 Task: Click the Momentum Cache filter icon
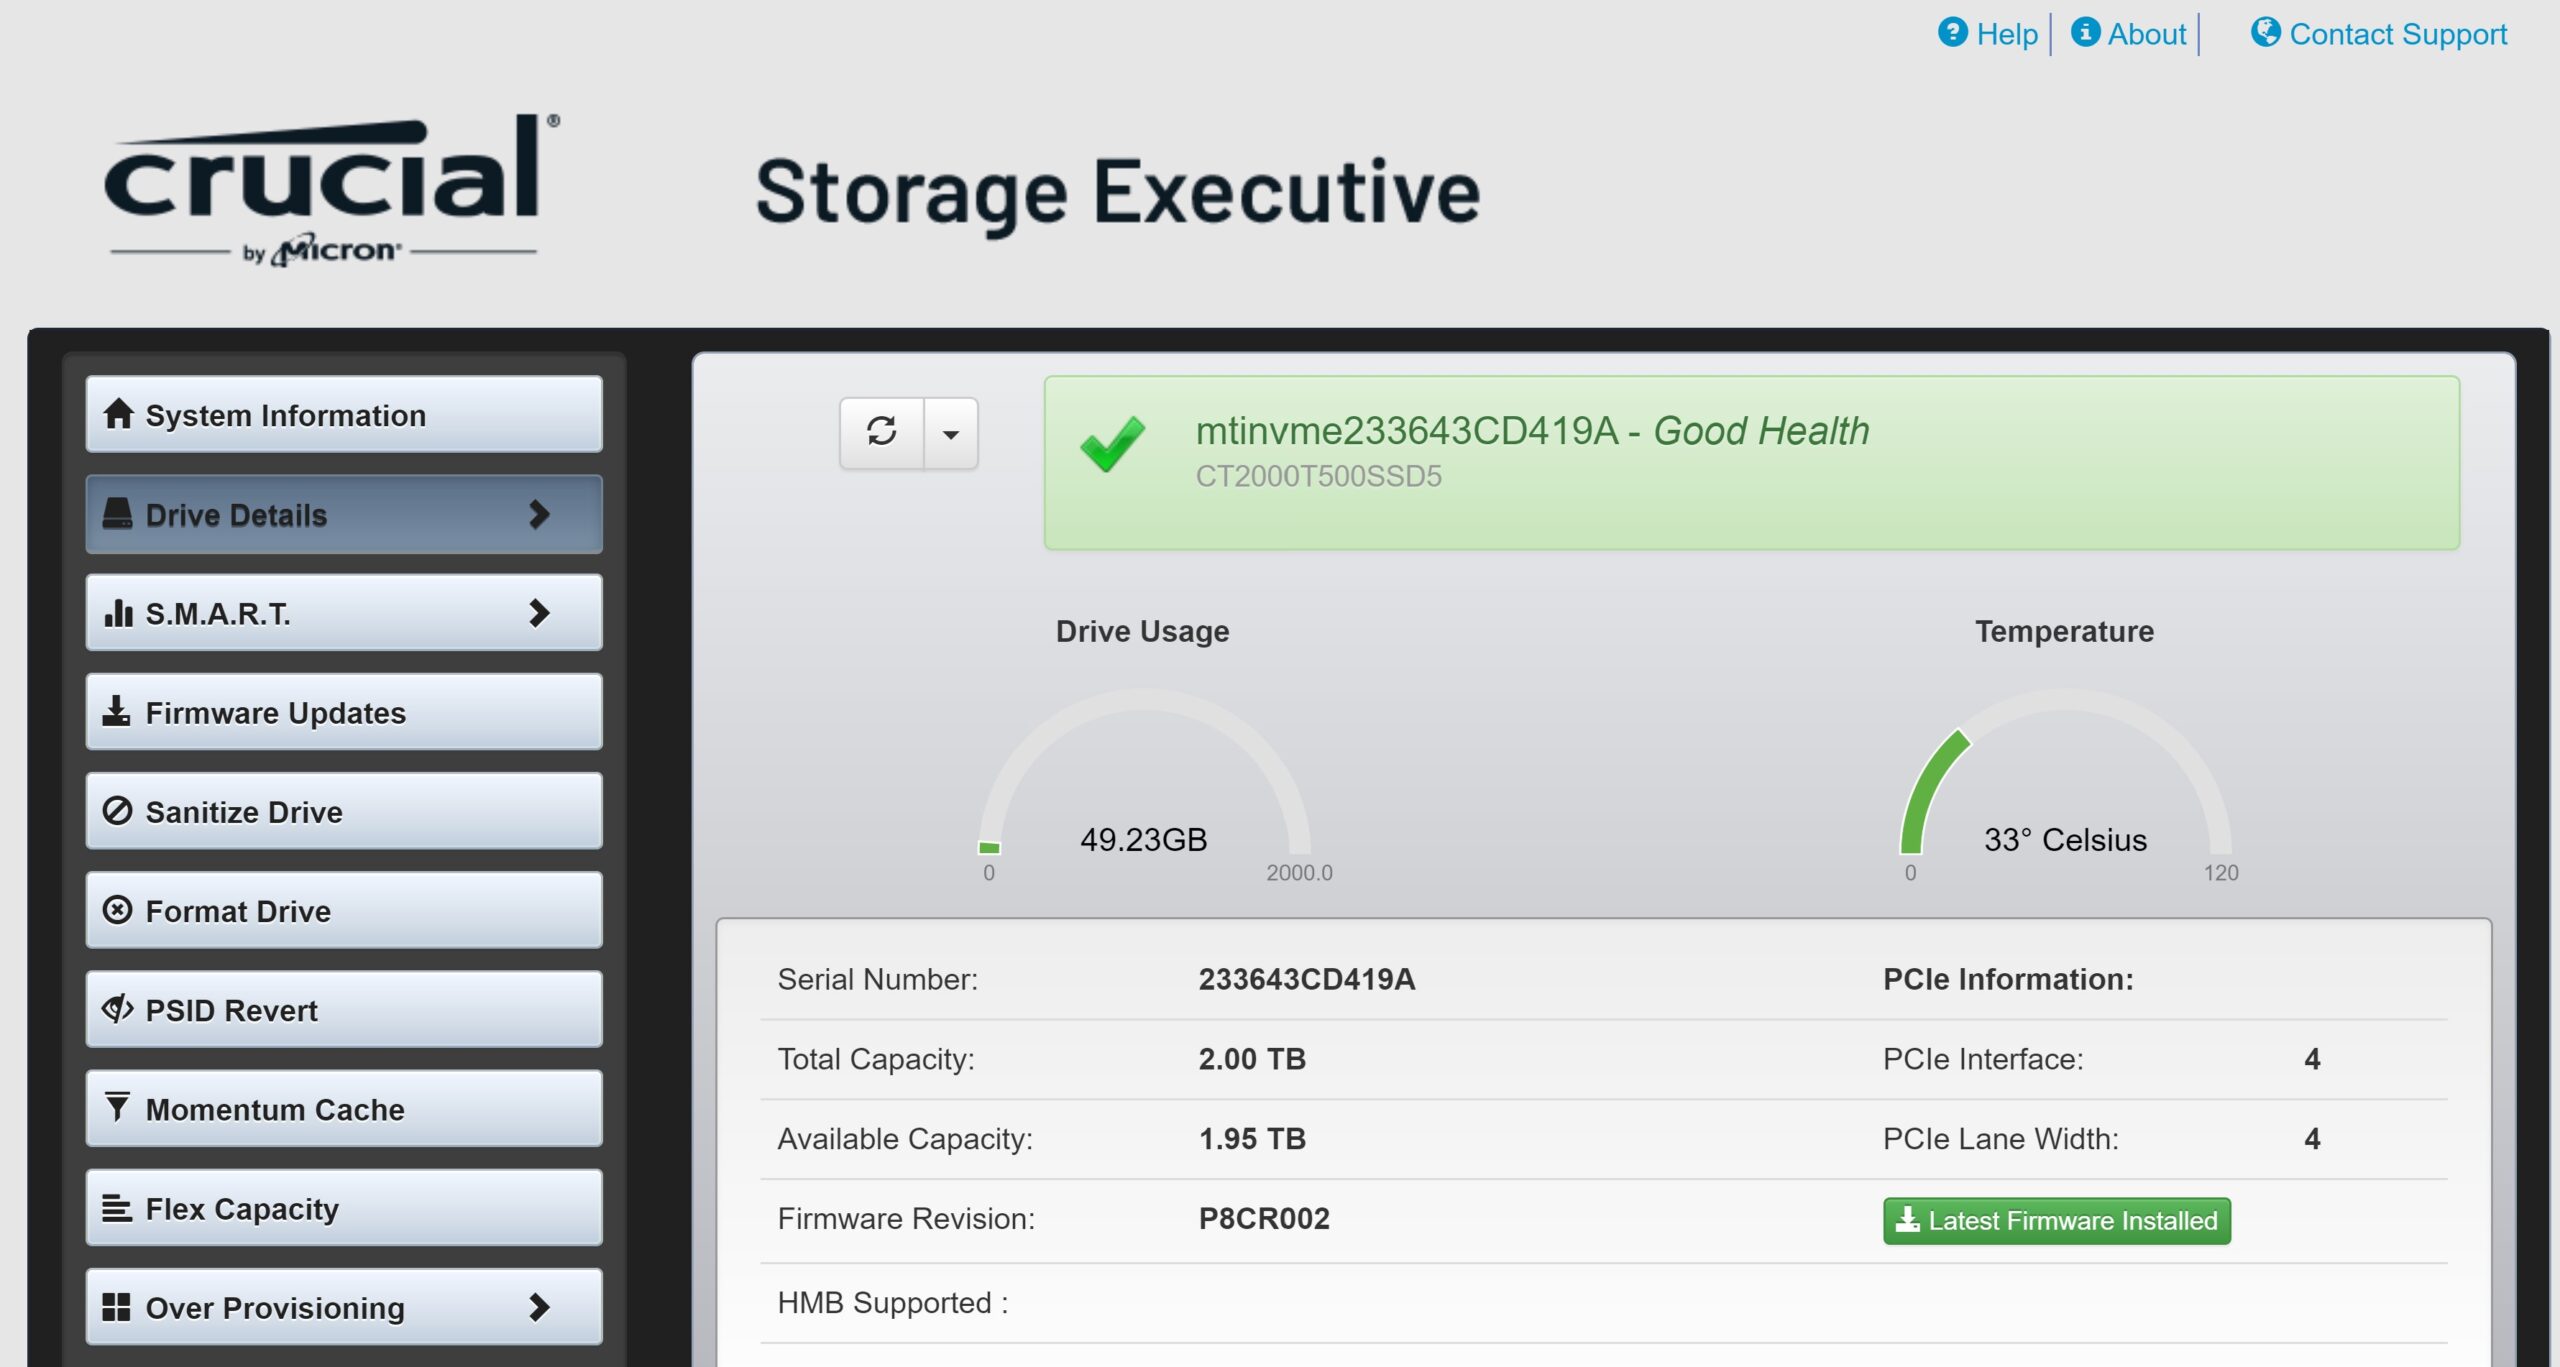[x=117, y=1106]
